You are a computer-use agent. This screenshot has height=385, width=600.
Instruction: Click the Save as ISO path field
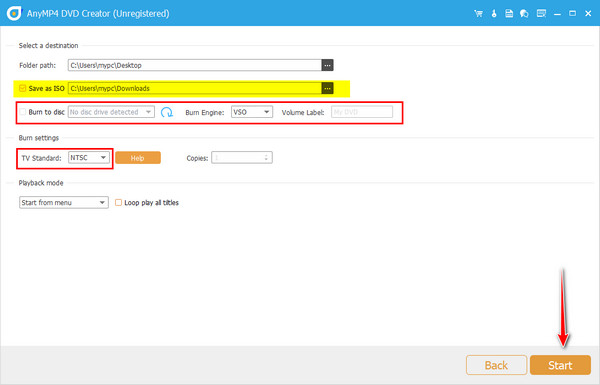(195, 88)
